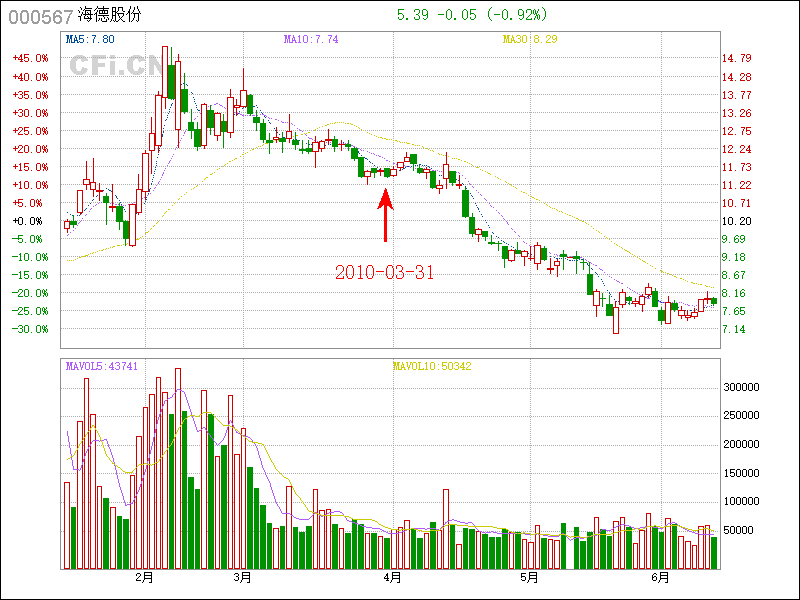Select the MA30:8.29 indicator label
The height and width of the screenshot is (600, 800).
click(529, 39)
